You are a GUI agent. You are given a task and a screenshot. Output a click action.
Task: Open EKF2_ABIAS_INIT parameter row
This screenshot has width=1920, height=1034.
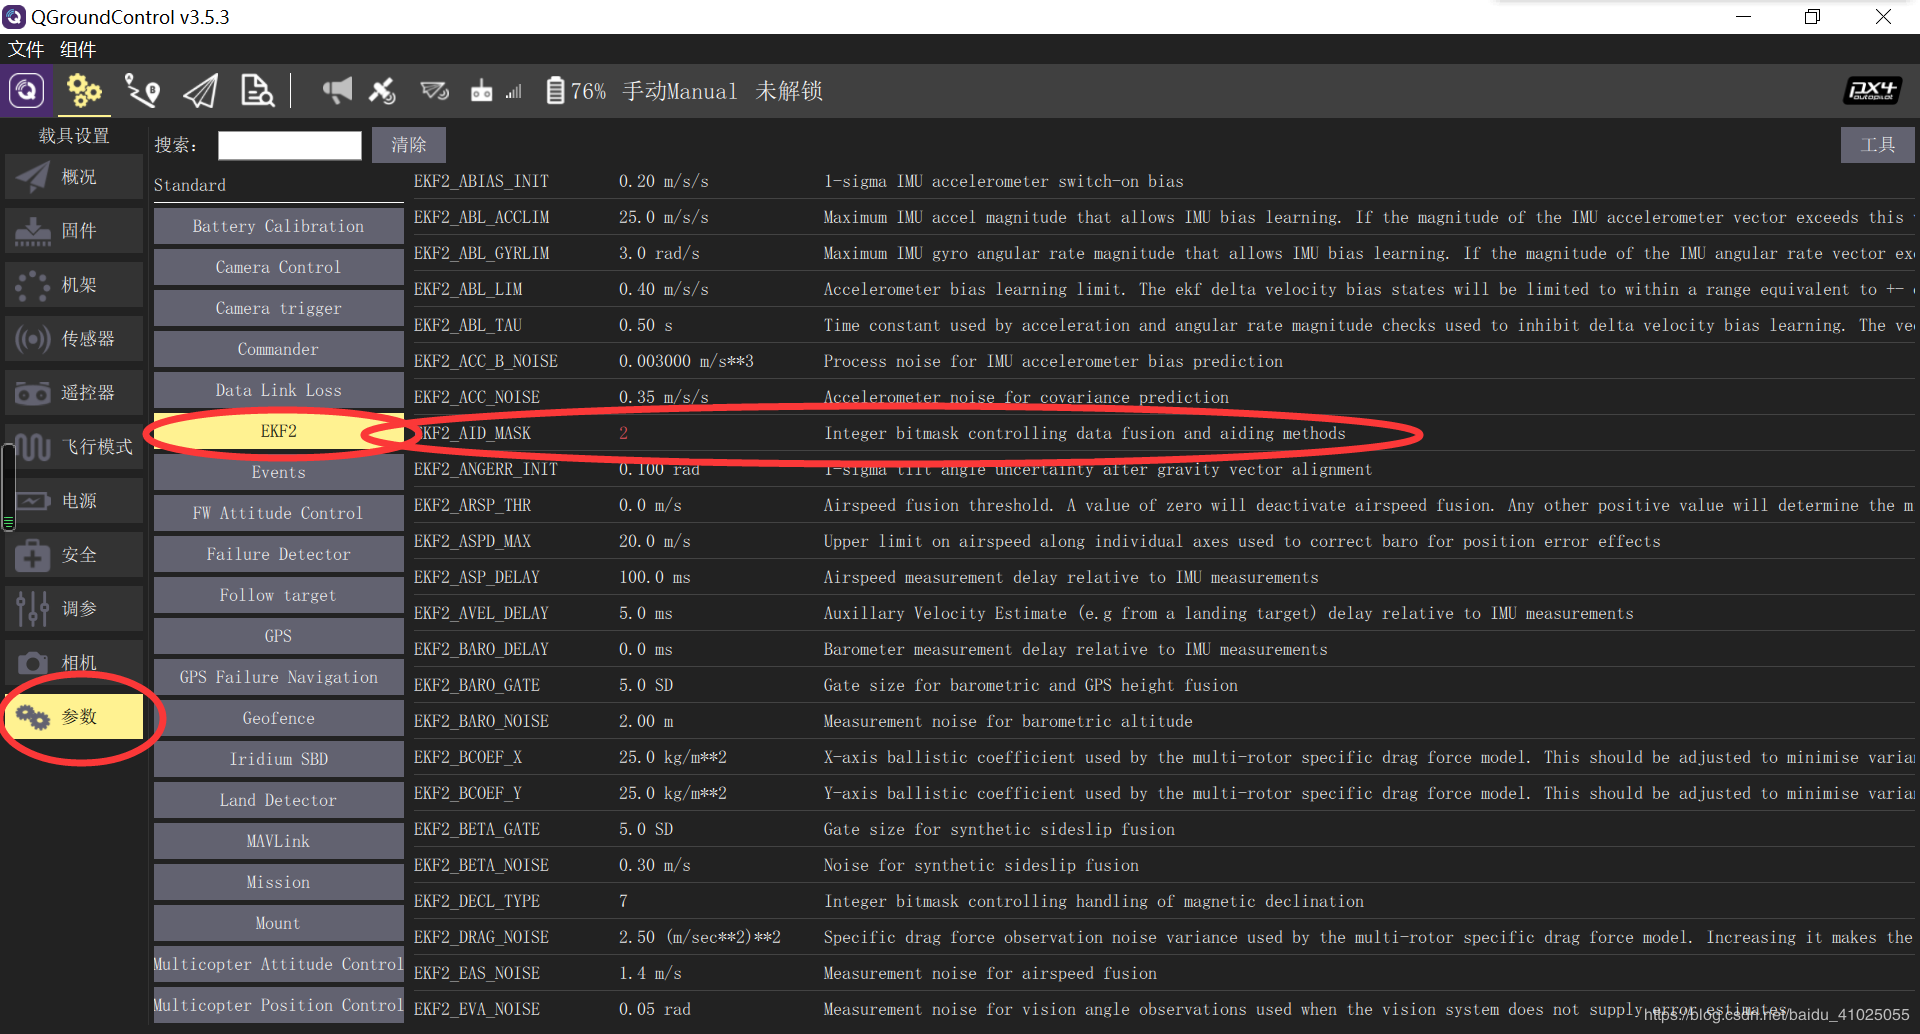tap(1164, 181)
